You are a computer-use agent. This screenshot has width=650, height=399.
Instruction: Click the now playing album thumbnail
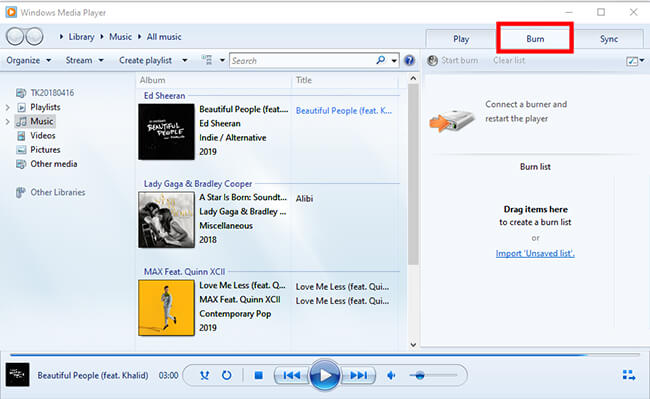(17, 375)
